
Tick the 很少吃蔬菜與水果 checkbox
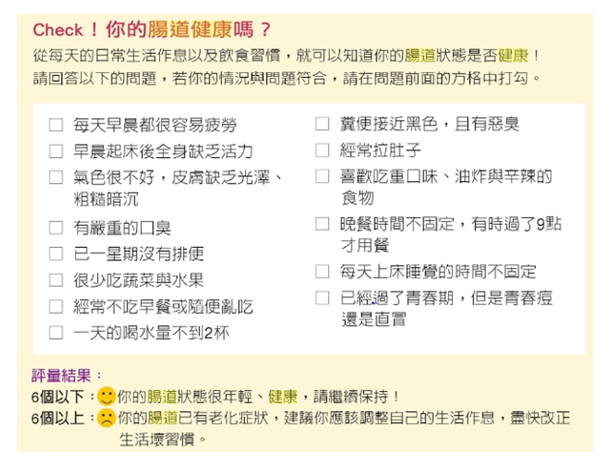(x=56, y=280)
